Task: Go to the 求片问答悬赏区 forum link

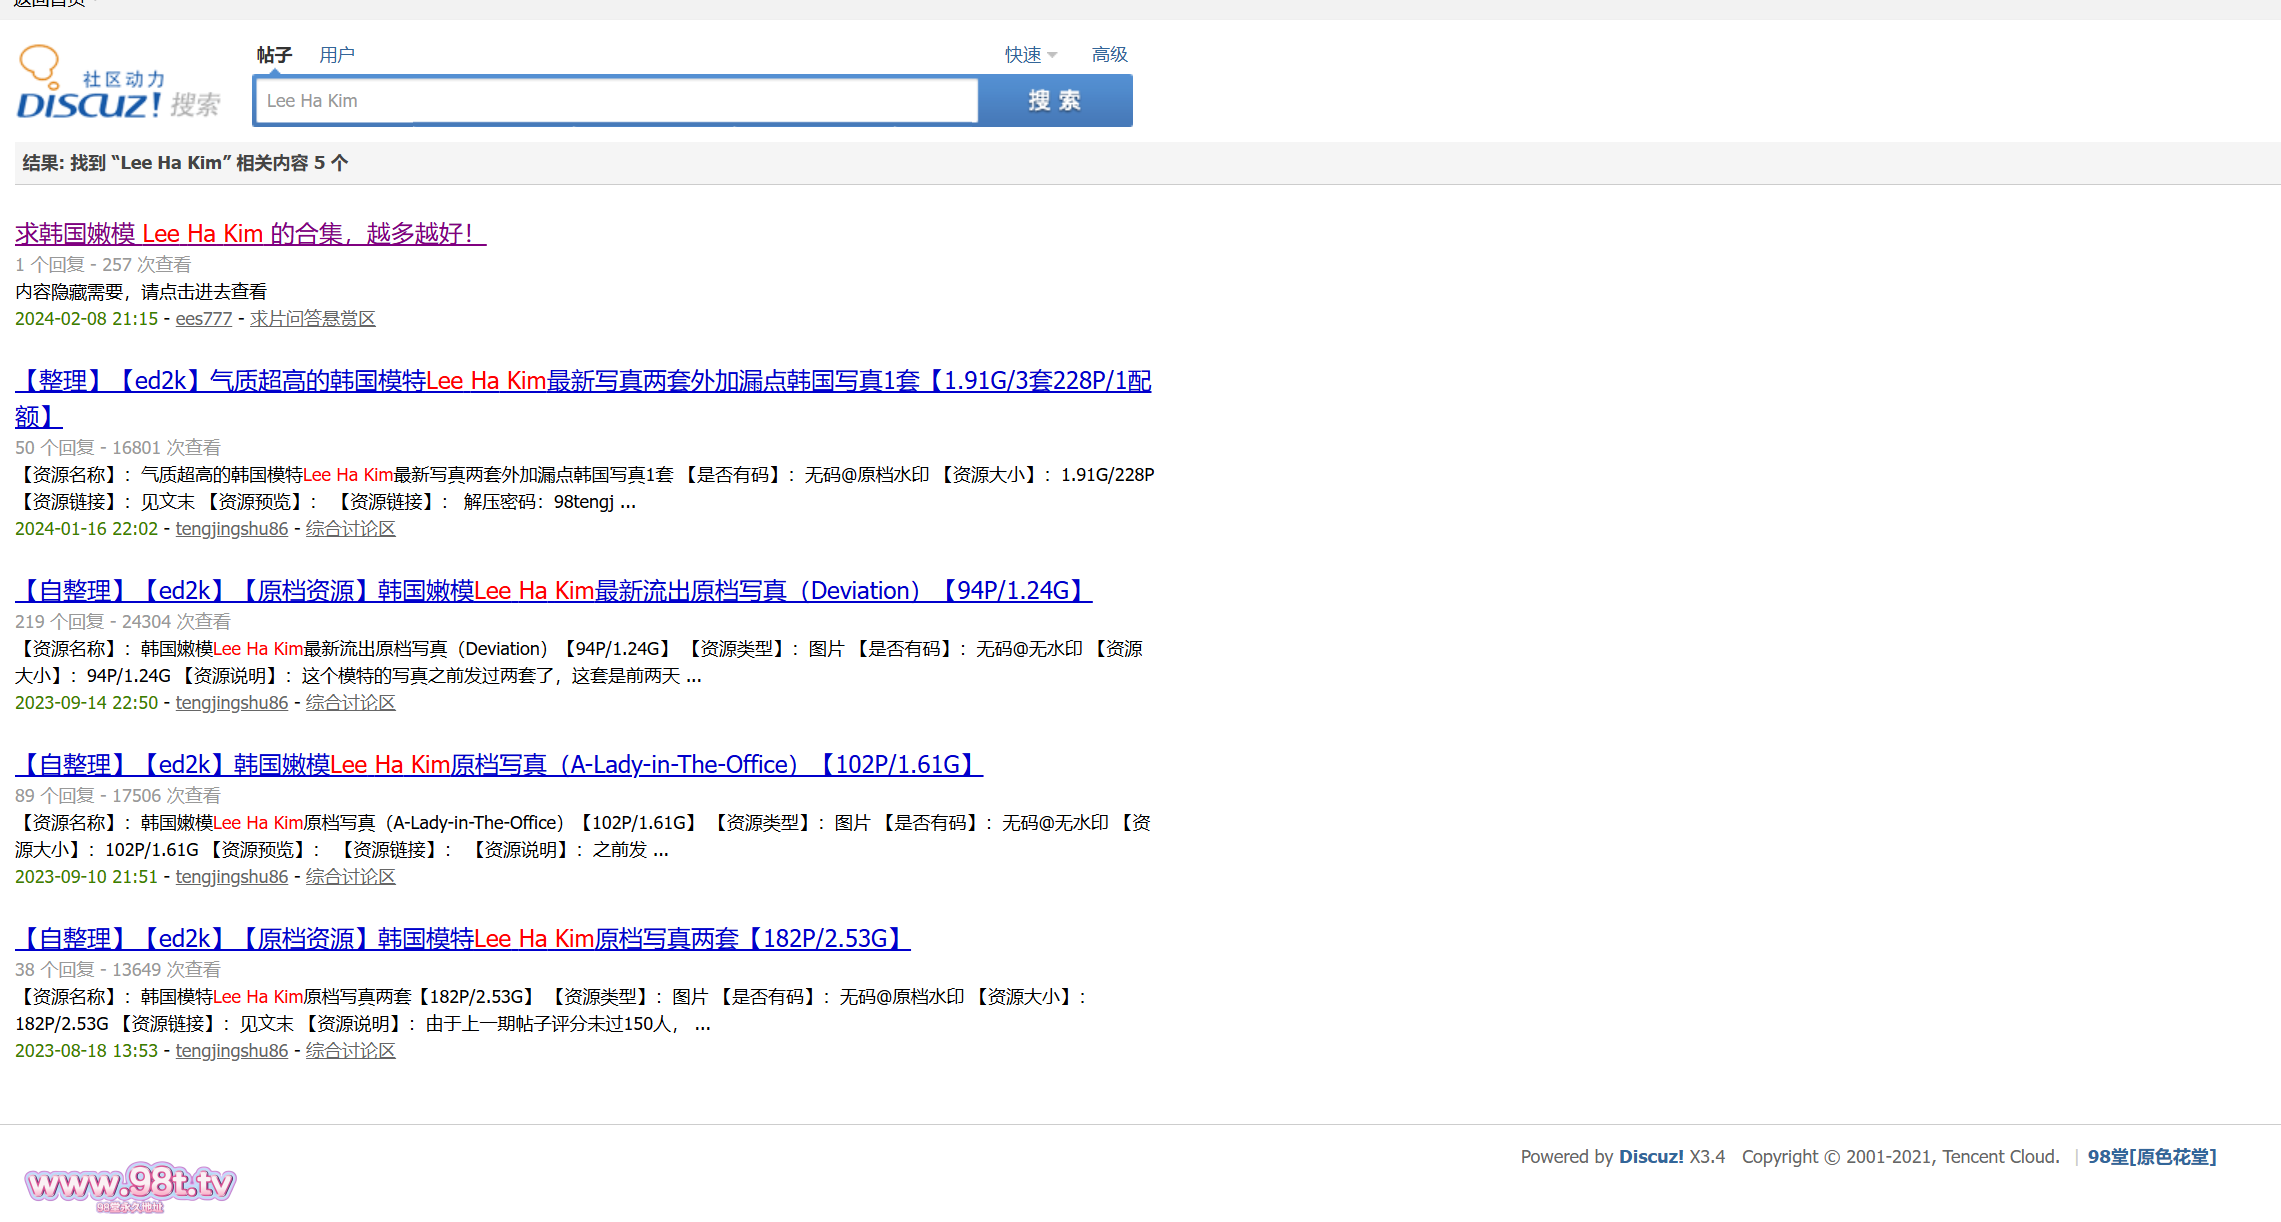Action: coord(313,318)
